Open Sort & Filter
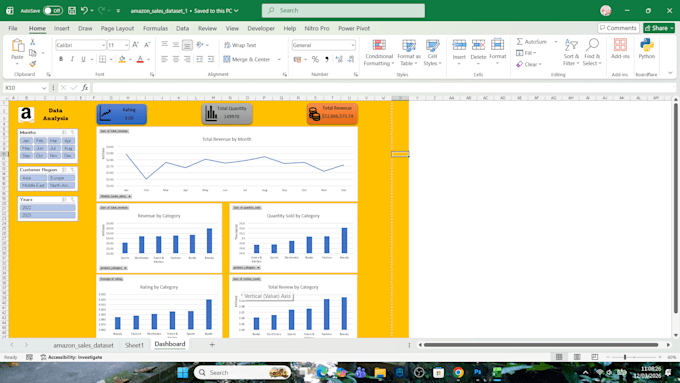 (571, 52)
